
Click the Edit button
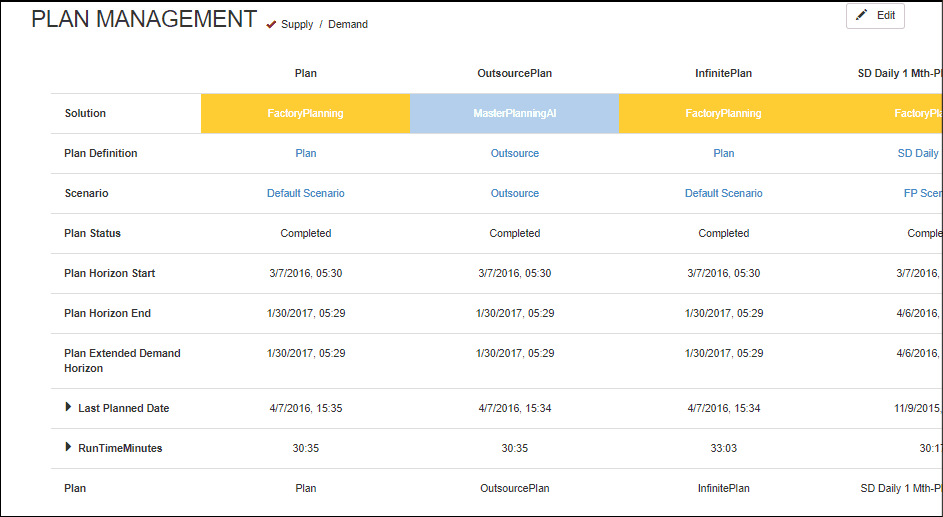click(875, 16)
